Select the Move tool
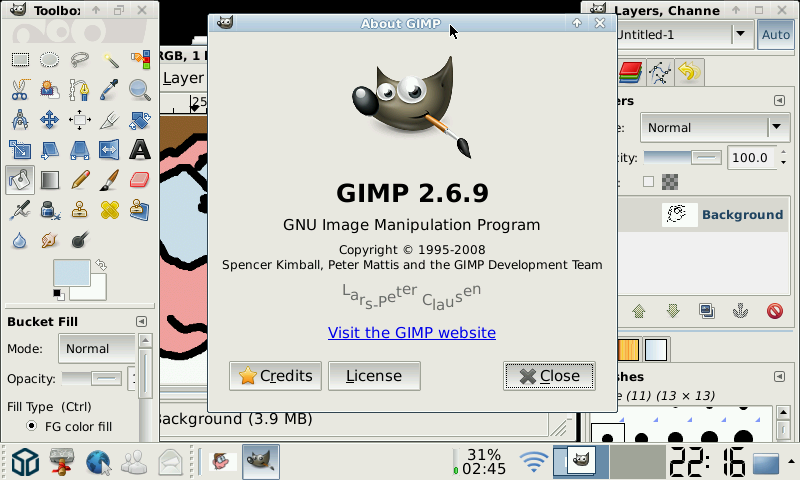The height and width of the screenshot is (480, 800). [49, 120]
